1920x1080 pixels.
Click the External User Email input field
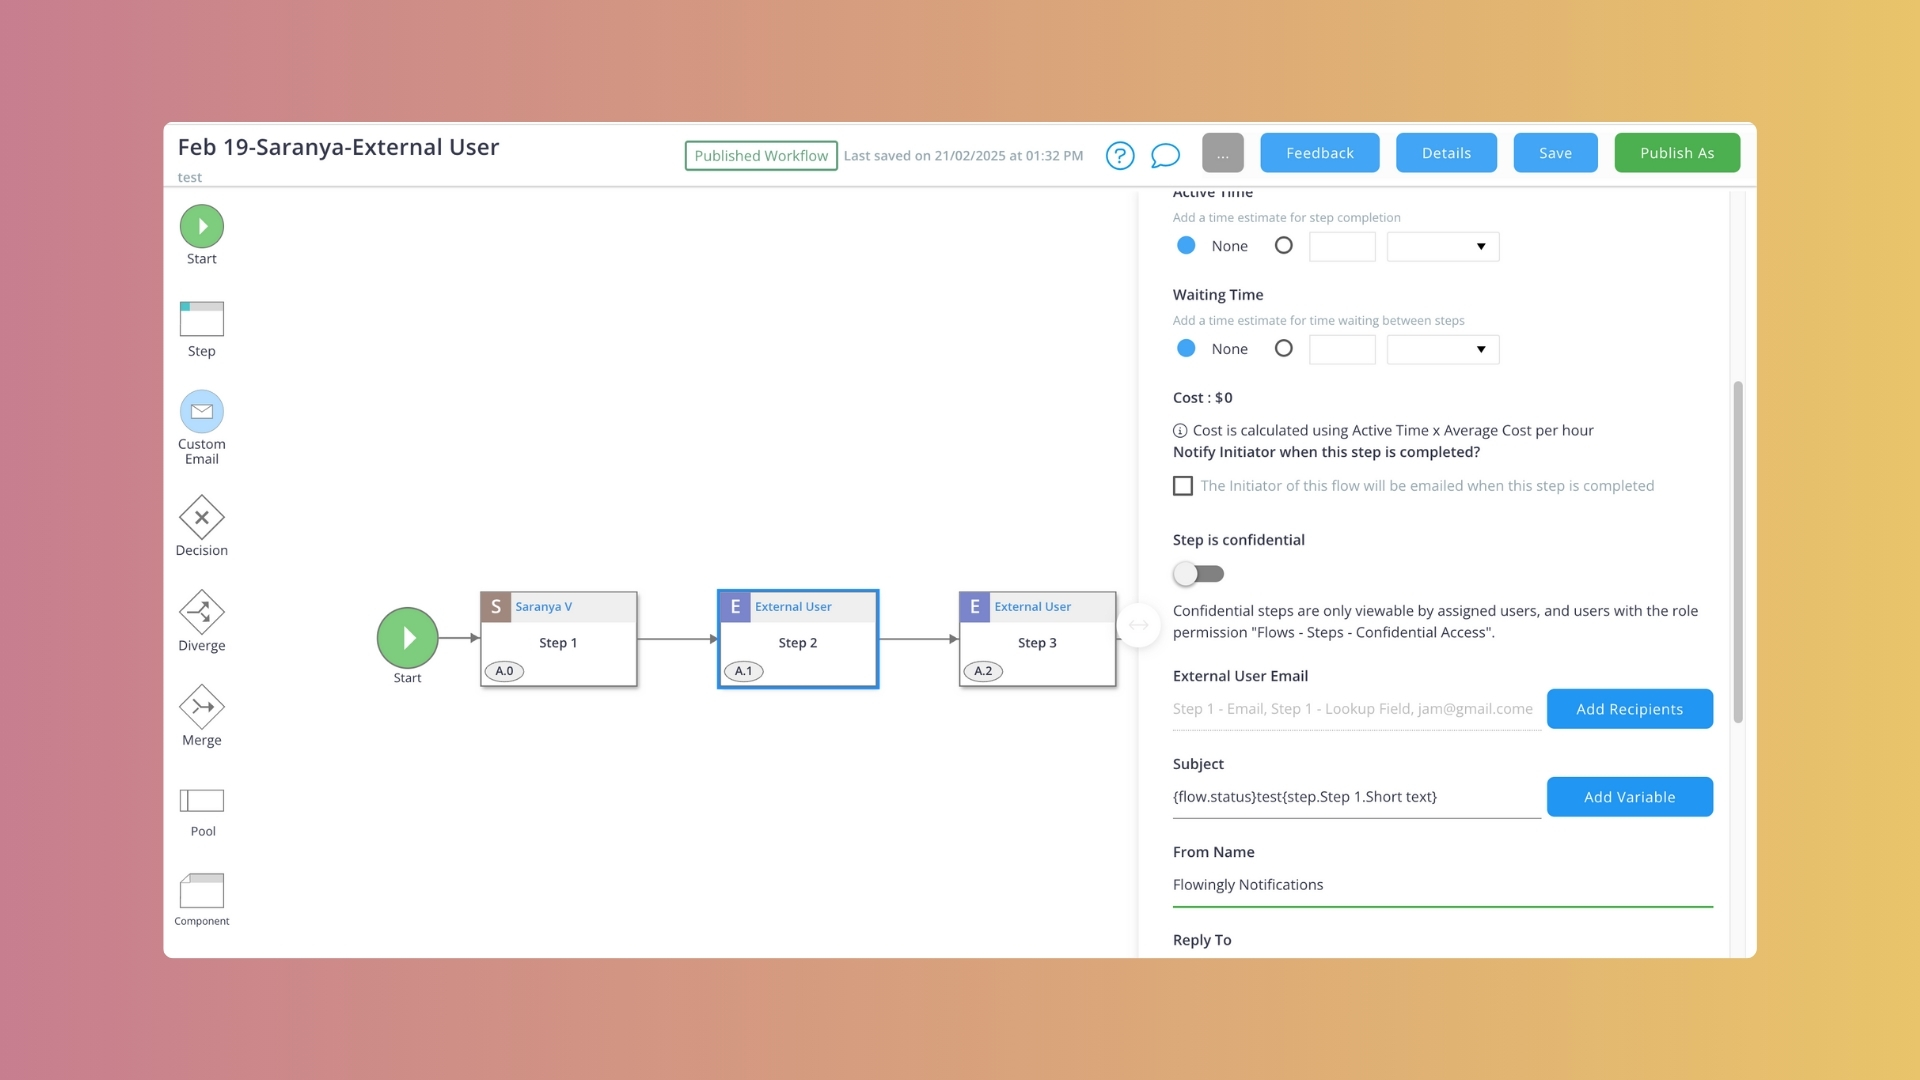click(x=1350, y=708)
